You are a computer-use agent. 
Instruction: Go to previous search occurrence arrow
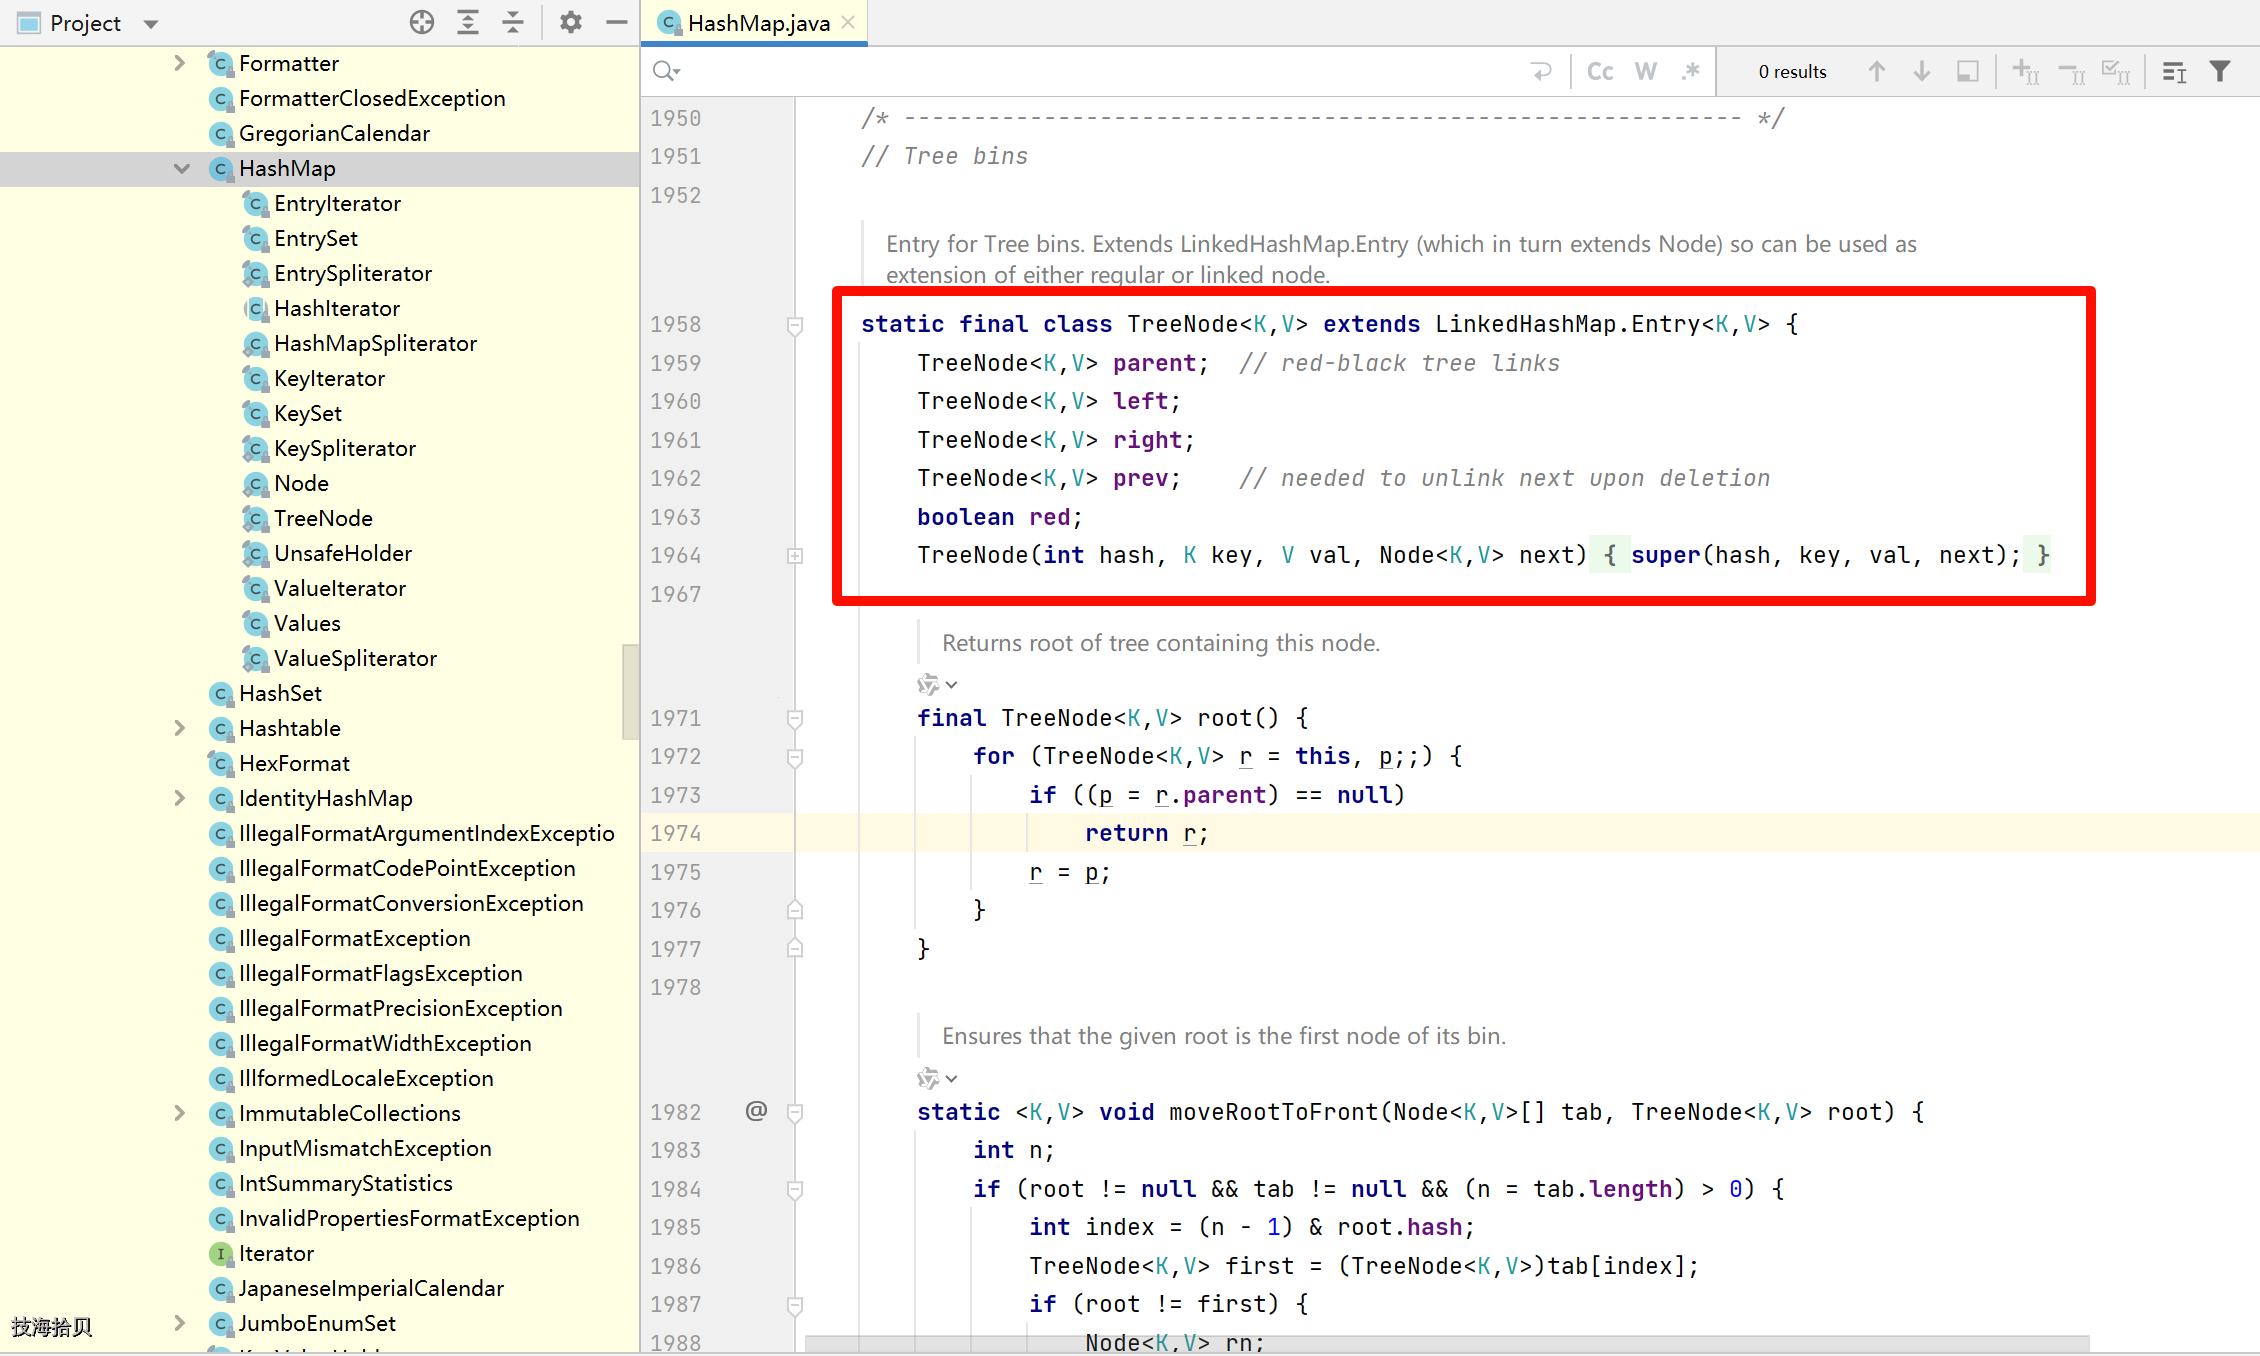click(x=1877, y=71)
